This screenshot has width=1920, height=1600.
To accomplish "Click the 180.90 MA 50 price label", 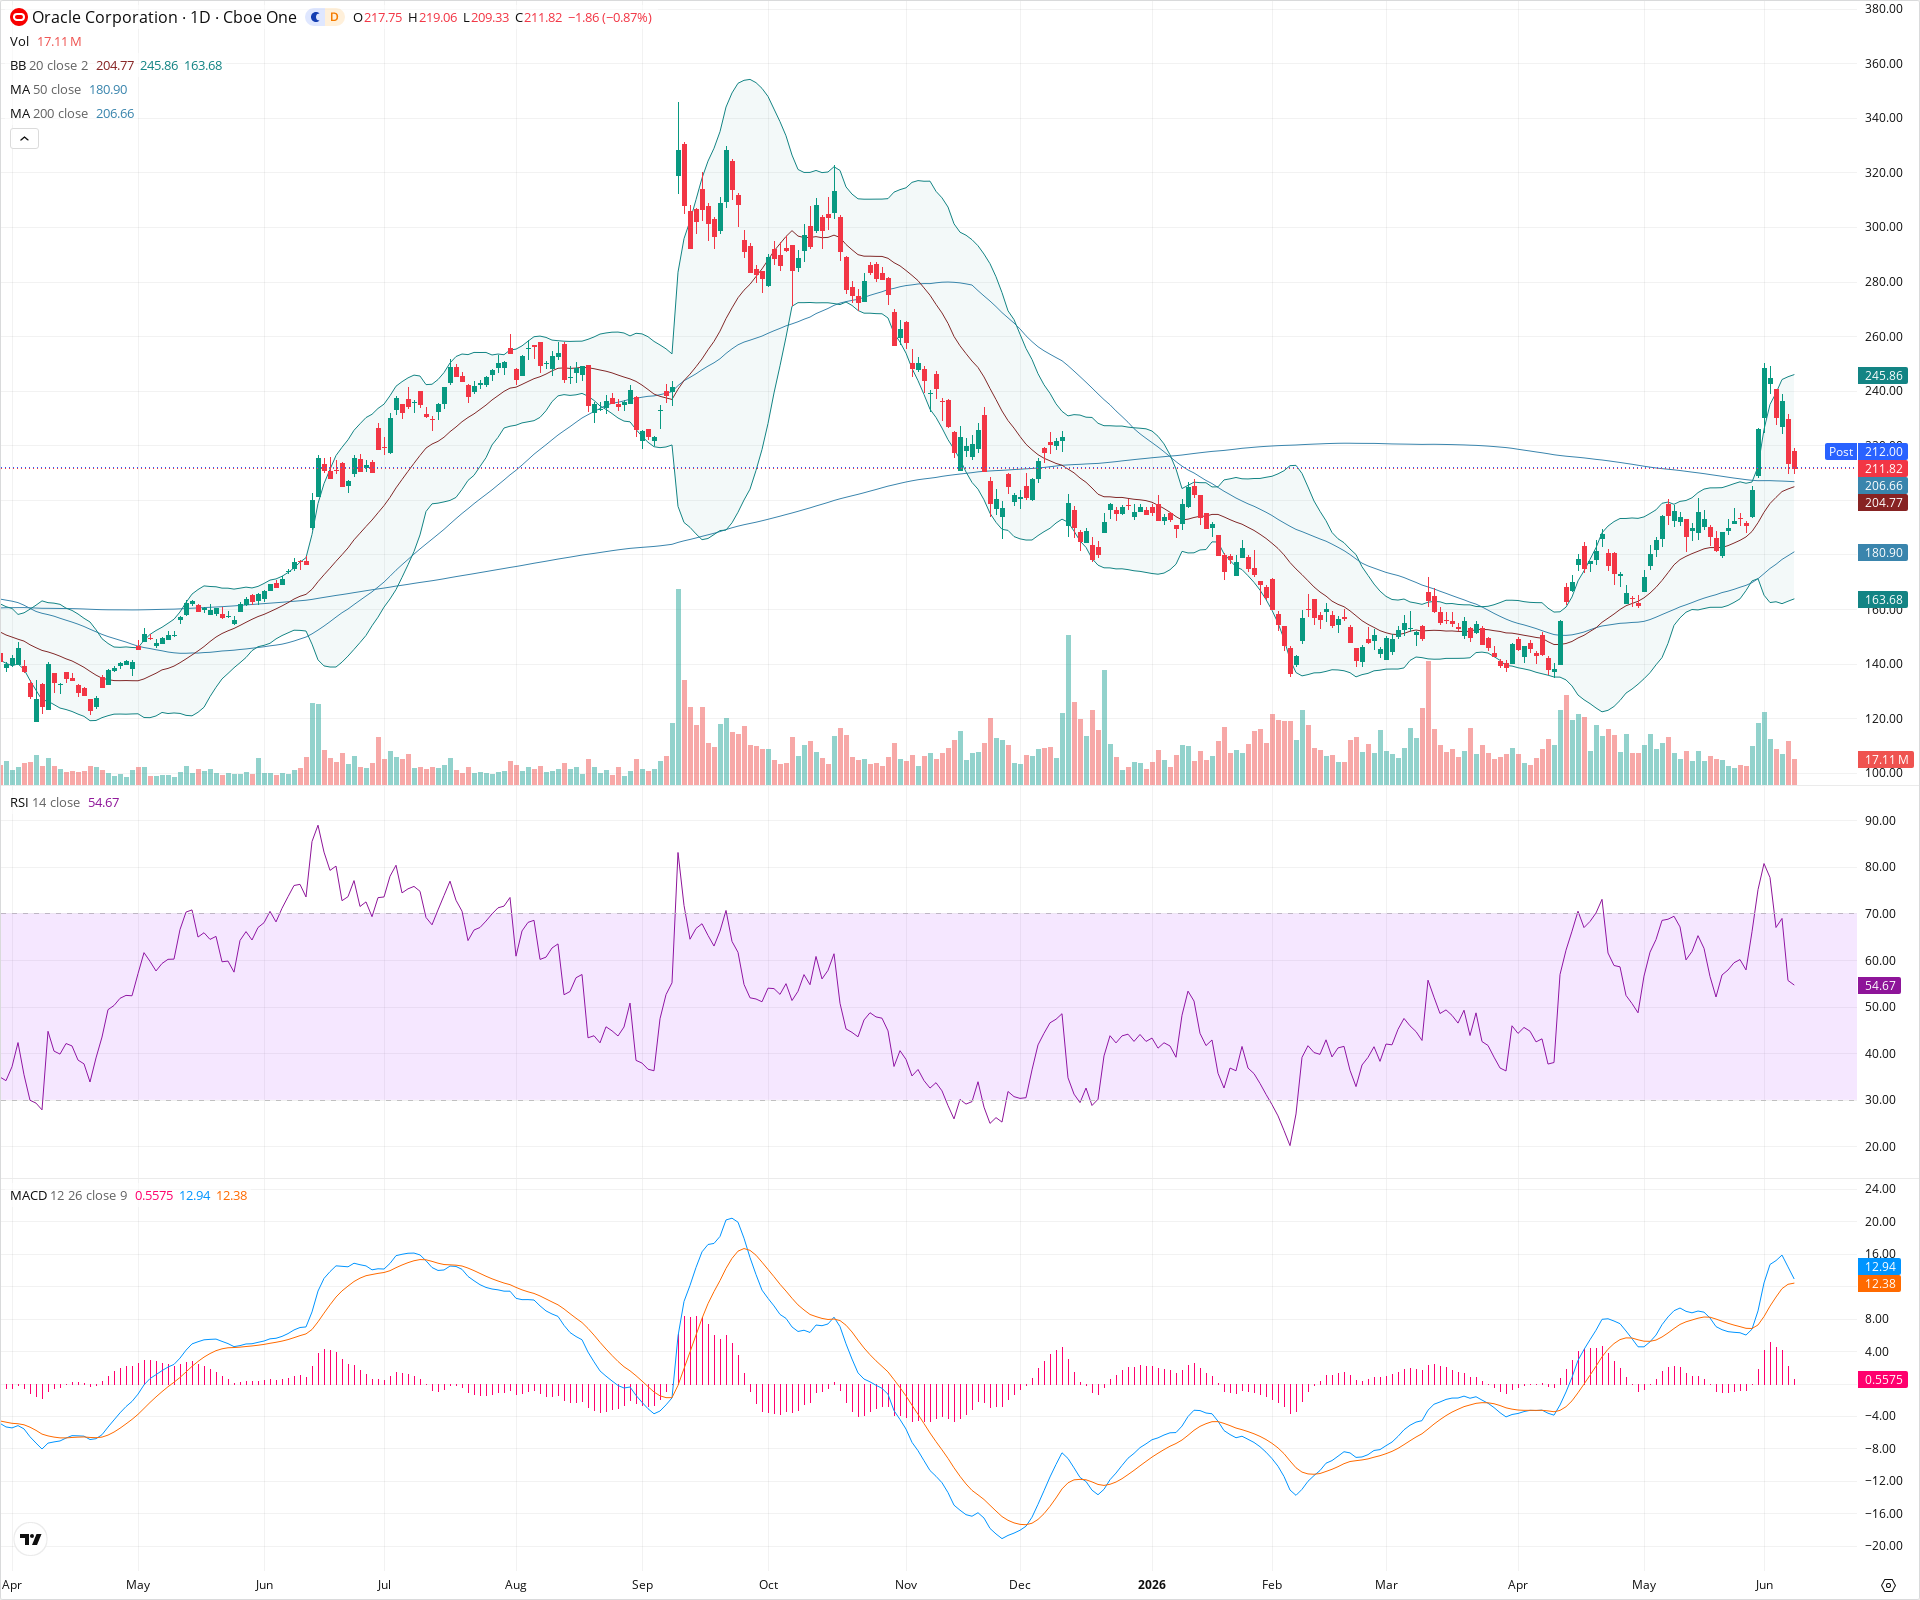I will click(1883, 552).
